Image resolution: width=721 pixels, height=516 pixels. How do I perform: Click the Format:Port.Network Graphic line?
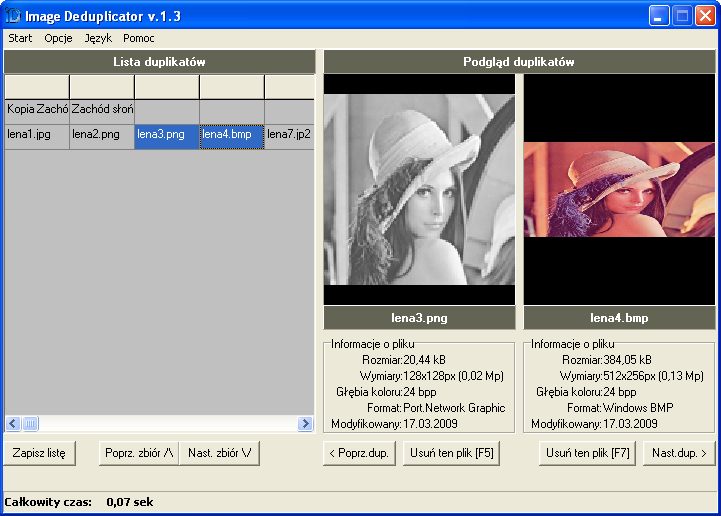click(x=436, y=407)
